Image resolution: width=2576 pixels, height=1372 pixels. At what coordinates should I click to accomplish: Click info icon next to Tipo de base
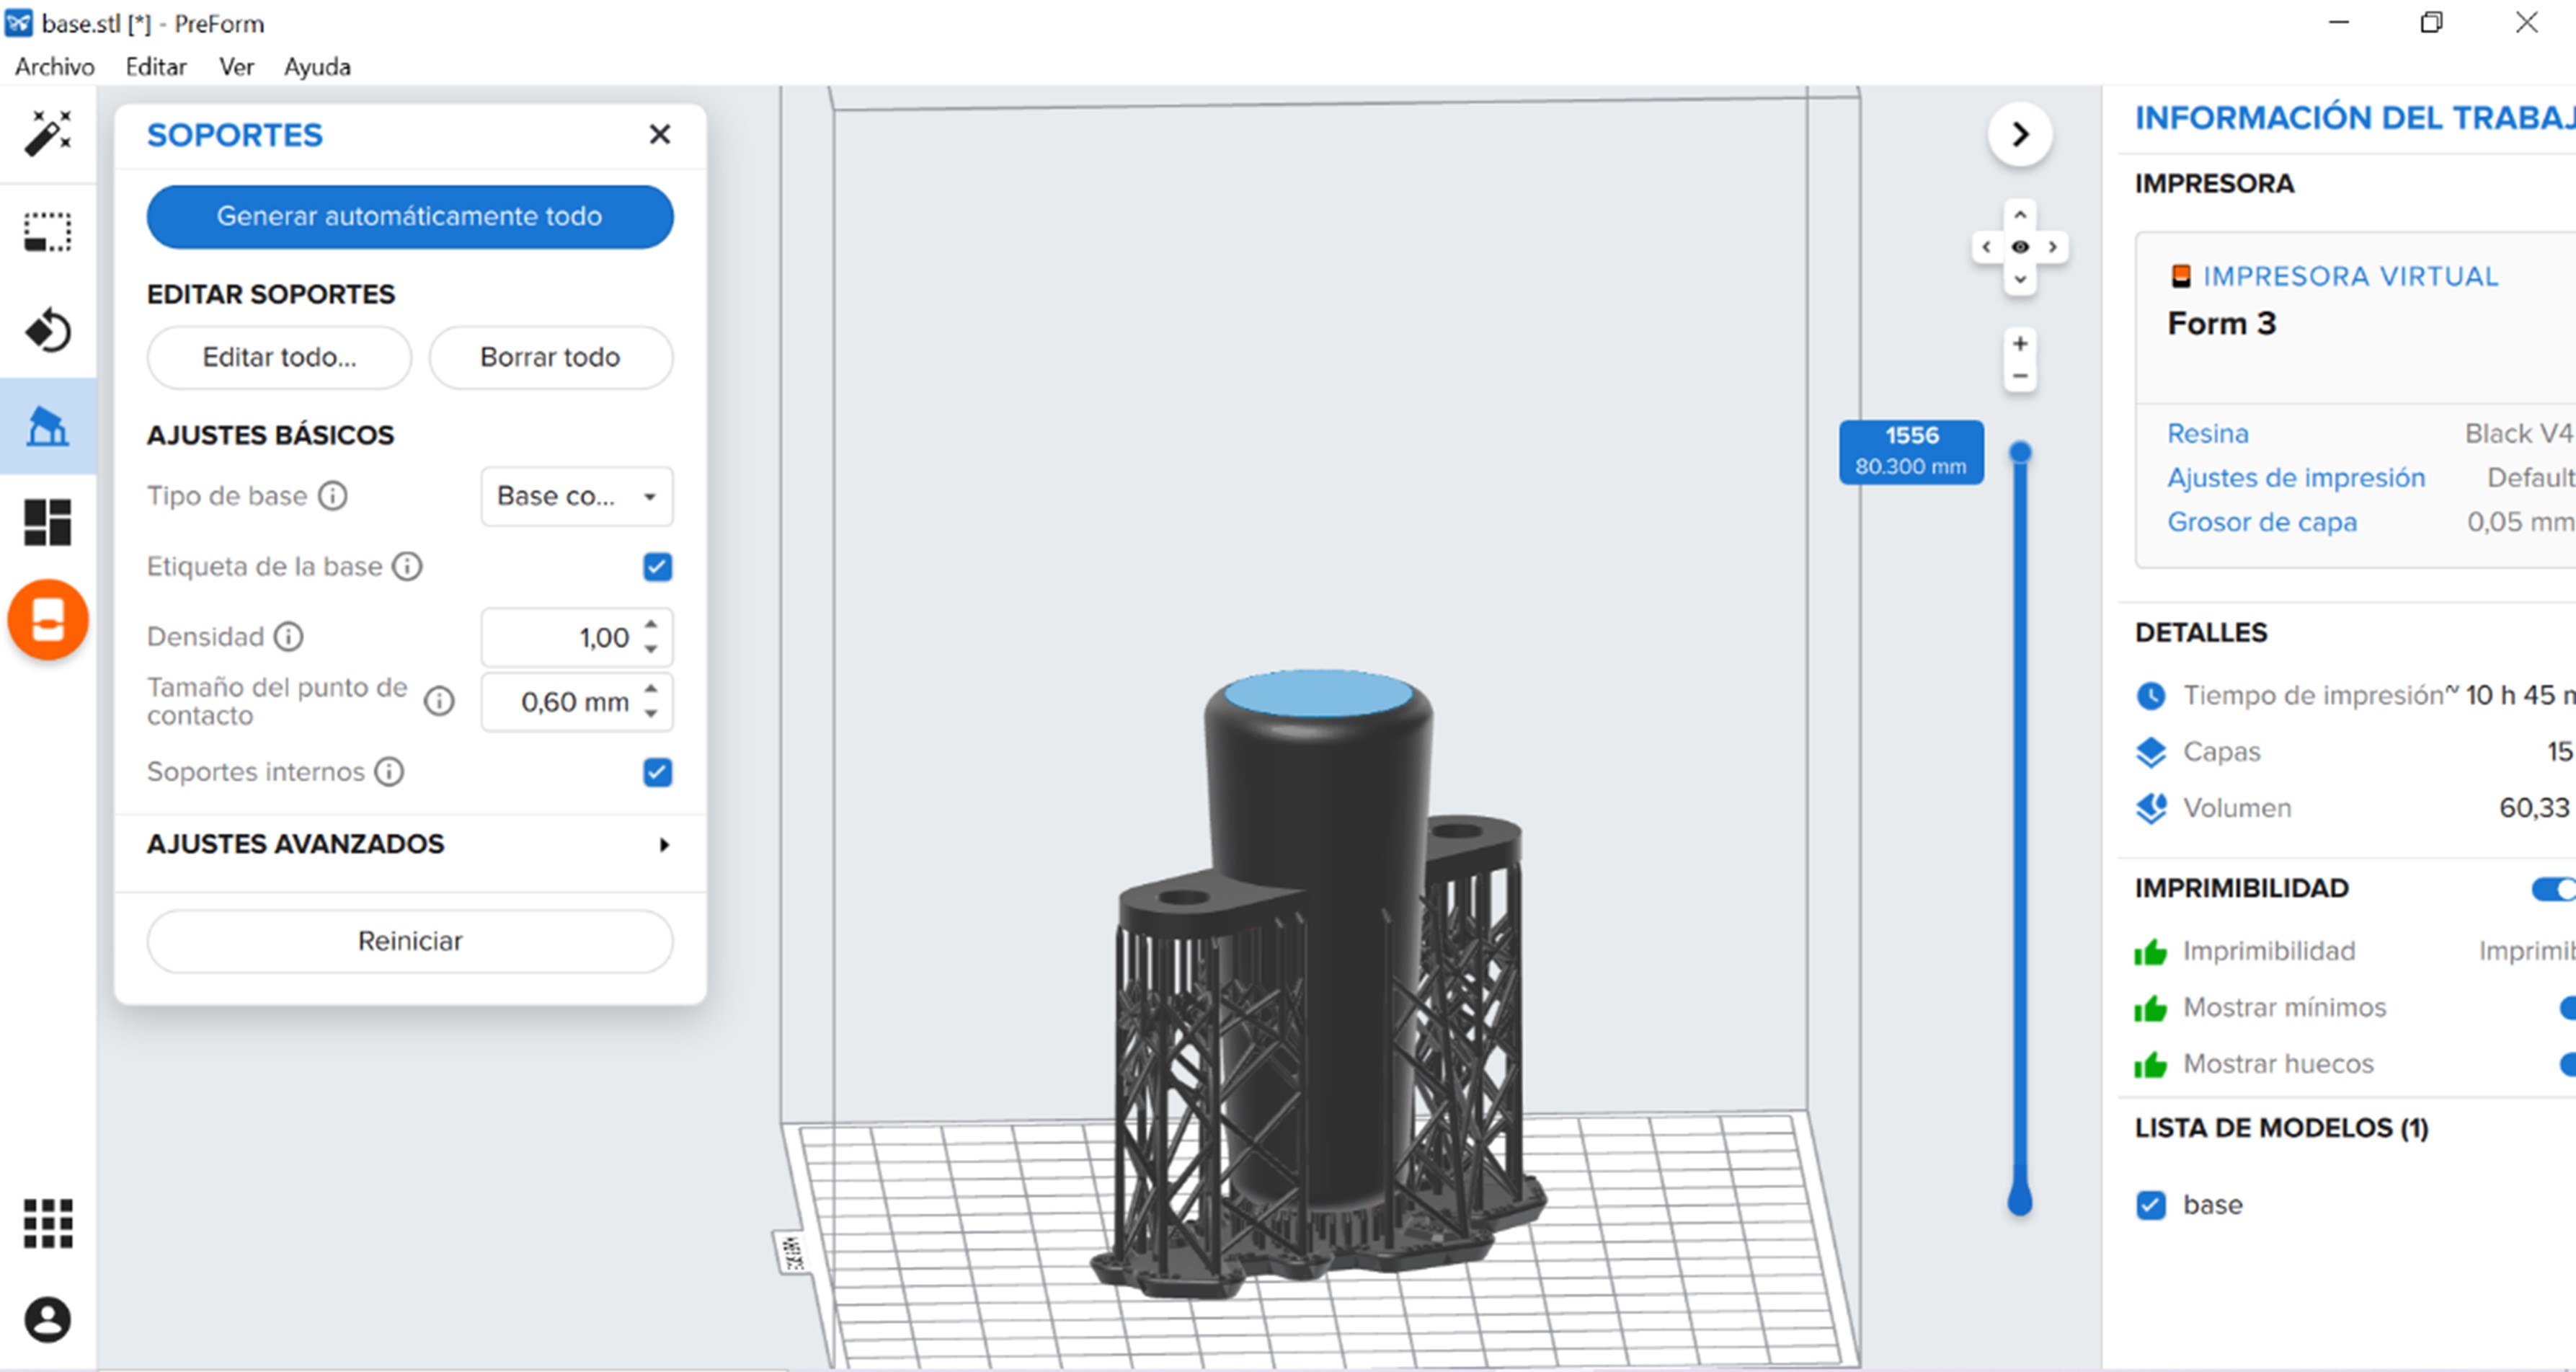pos(333,496)
